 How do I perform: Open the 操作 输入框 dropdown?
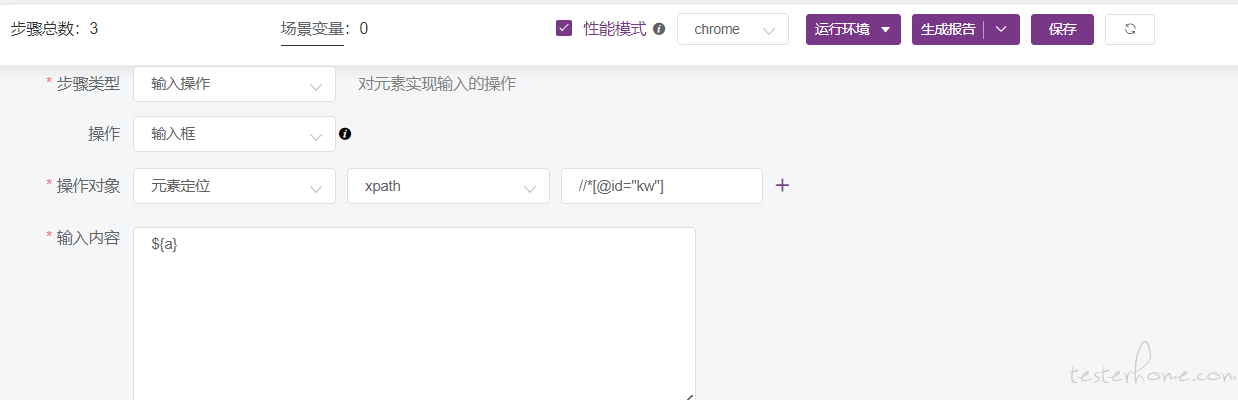pyautogui.click(x=234, y=134)
